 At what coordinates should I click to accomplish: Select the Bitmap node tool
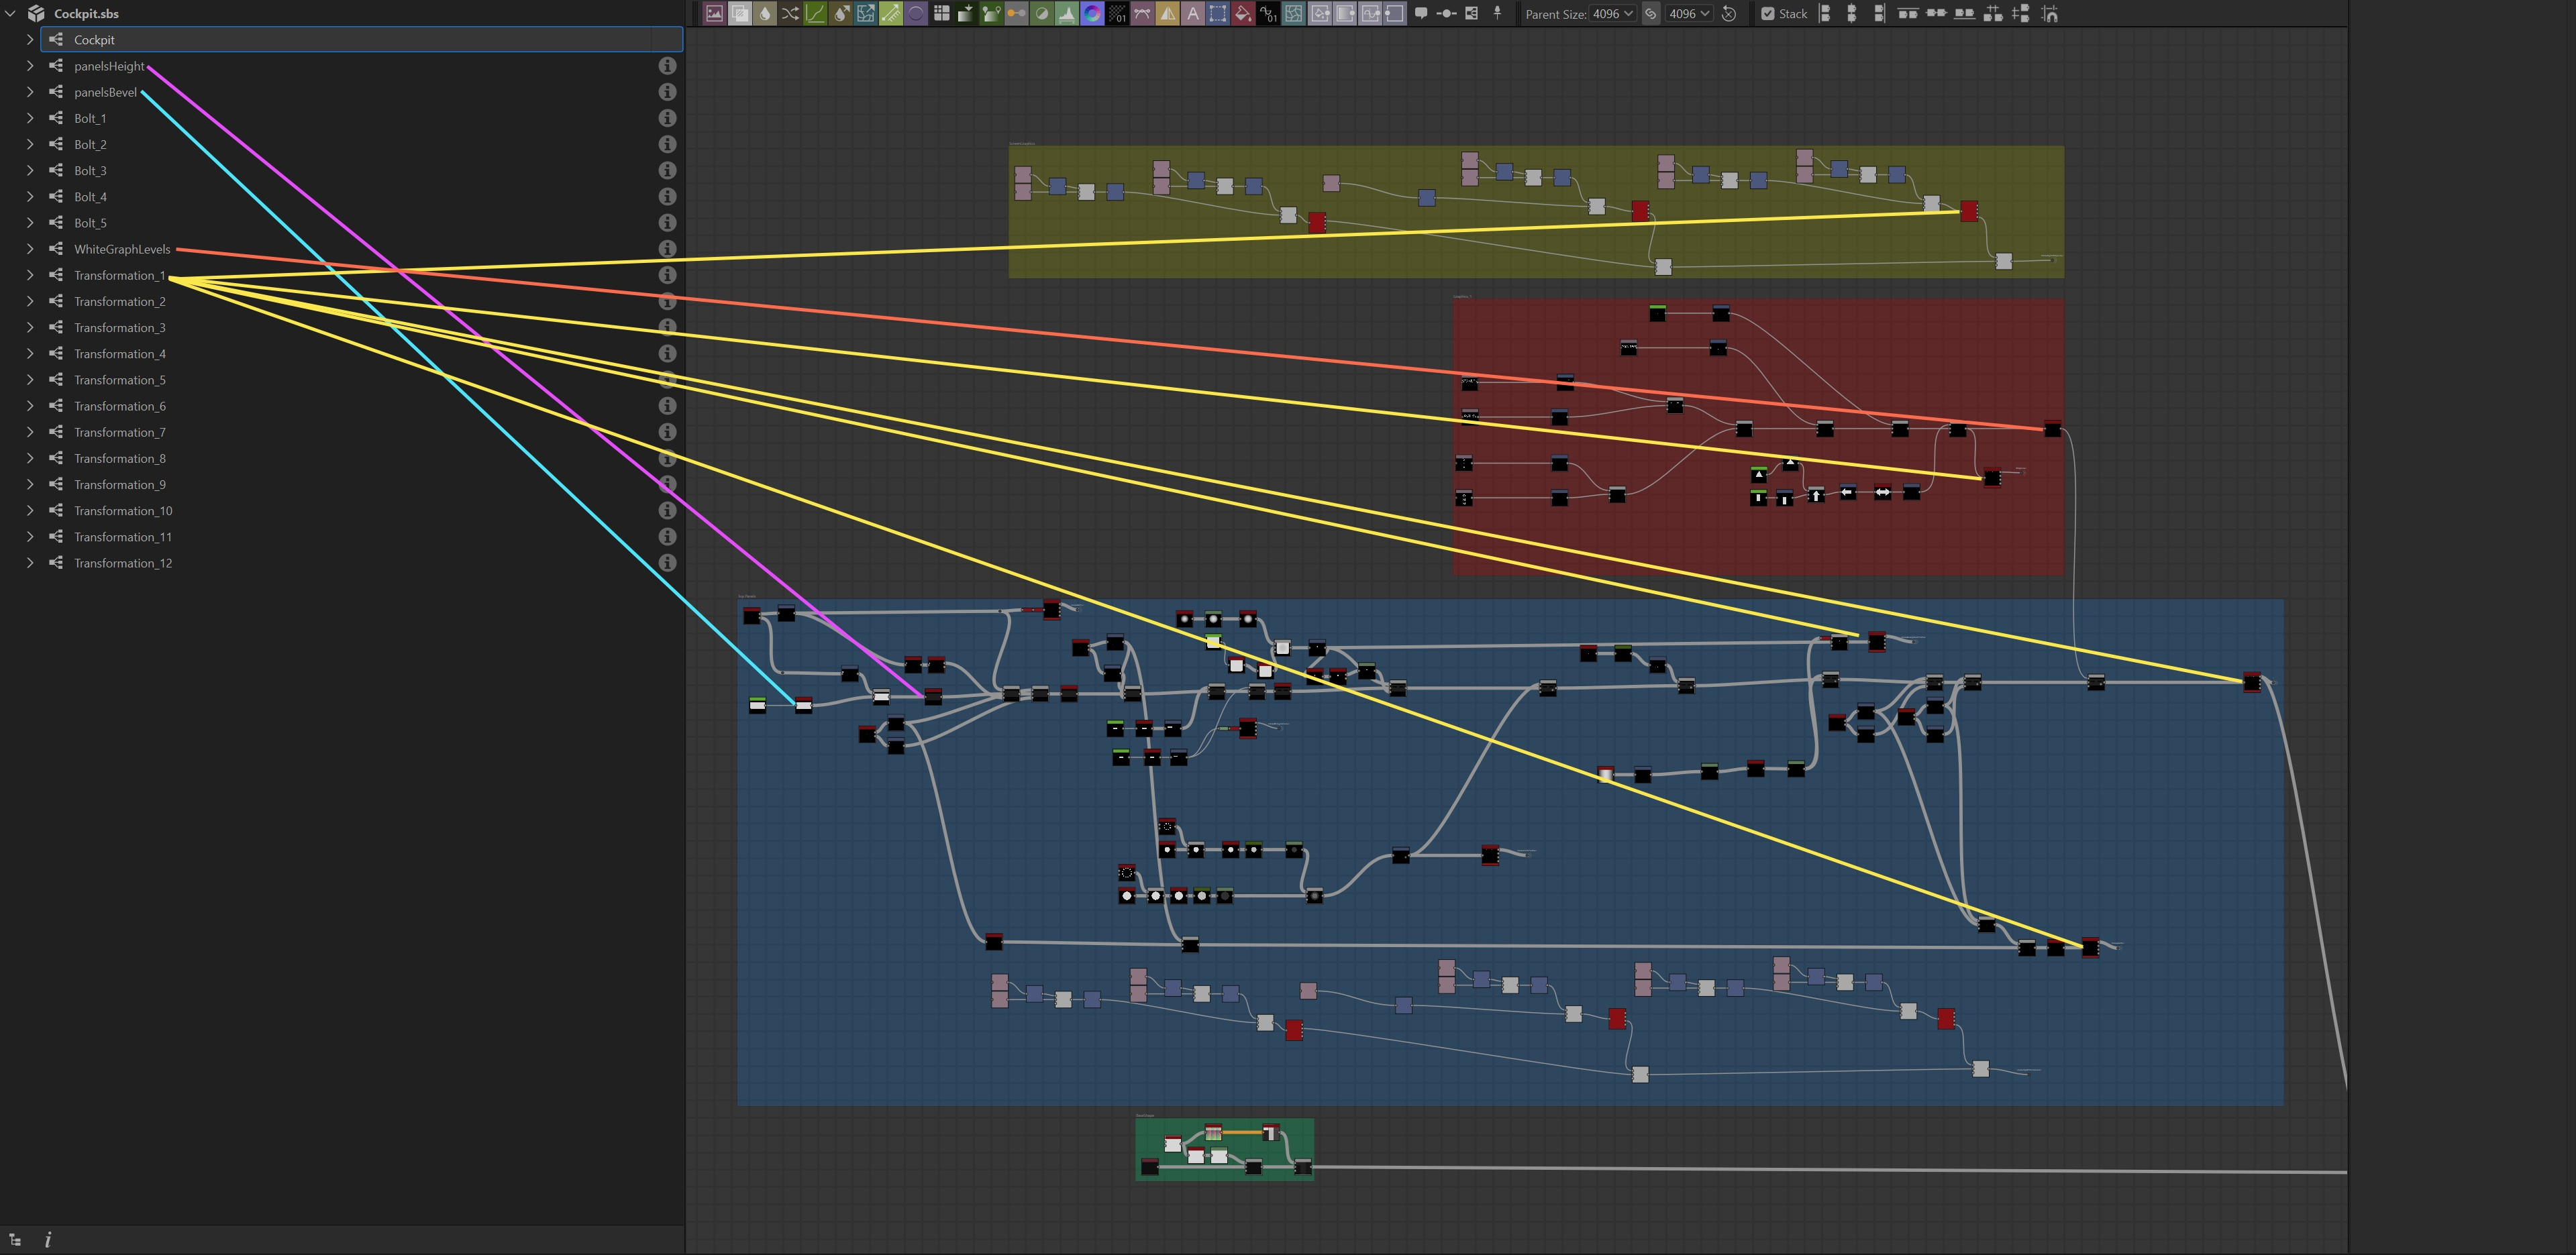(x=714, y=14)
